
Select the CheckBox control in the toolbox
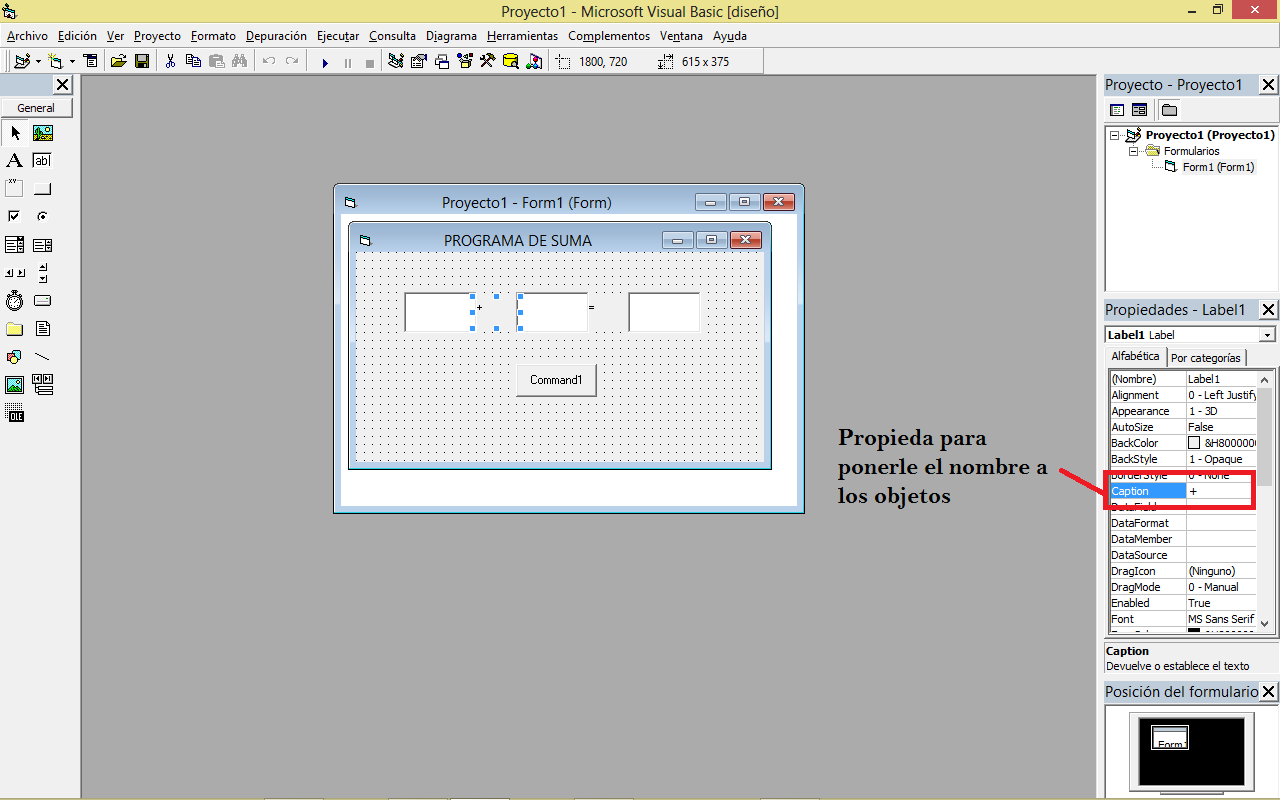click(14, 215)
